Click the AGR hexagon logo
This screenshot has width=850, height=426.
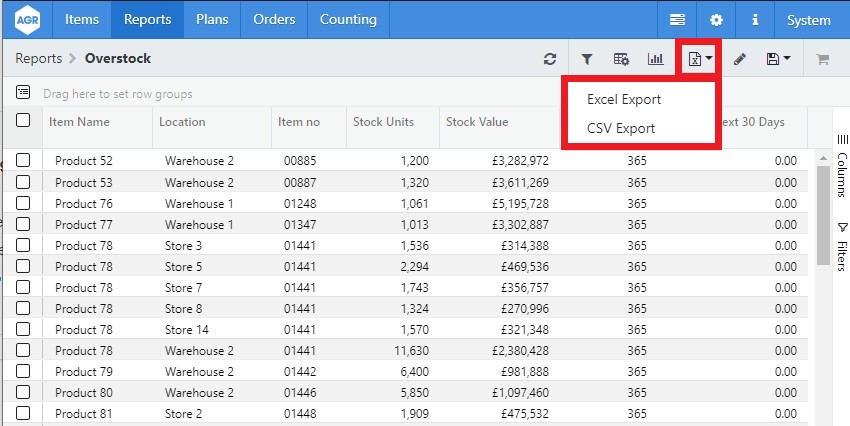[27, 20]
